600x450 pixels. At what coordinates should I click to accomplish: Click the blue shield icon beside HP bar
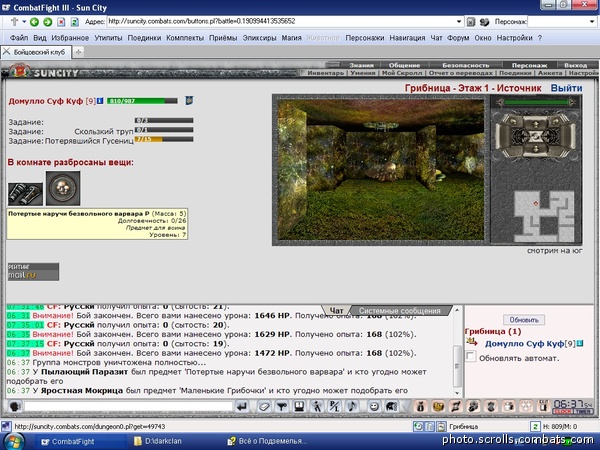pyautogui.click(x=189, y=101)
